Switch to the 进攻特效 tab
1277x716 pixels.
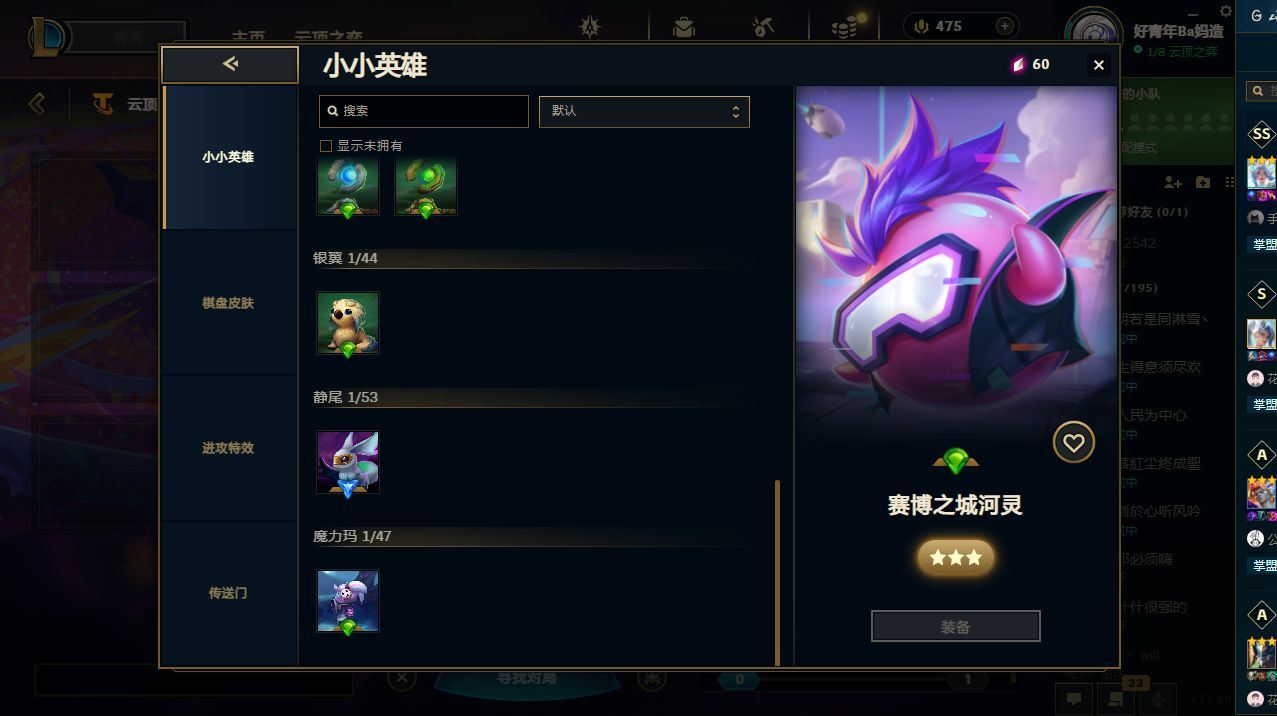pyautogui.click(x=228, y=448)
